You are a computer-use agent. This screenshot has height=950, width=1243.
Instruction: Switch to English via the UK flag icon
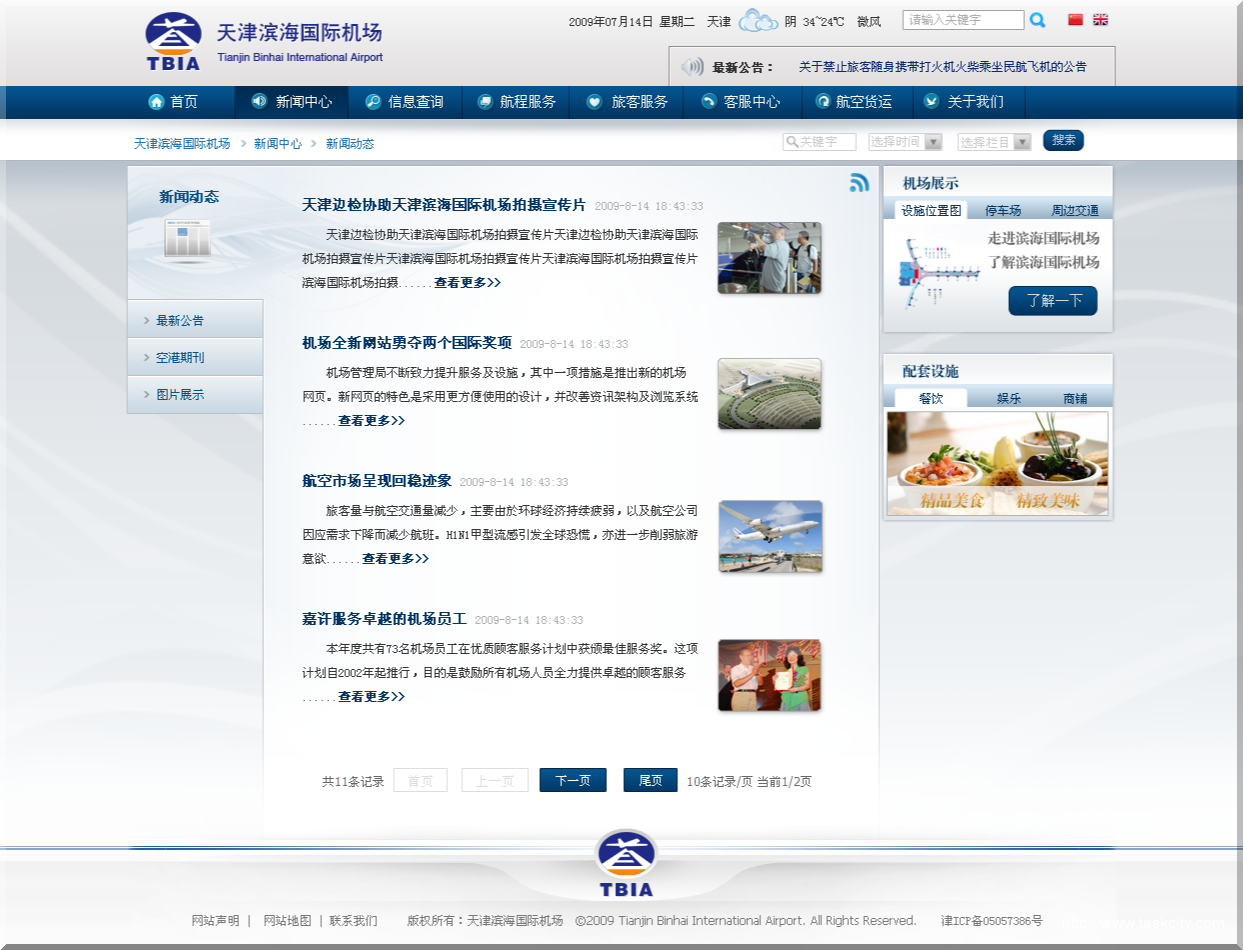[1100, 19]
